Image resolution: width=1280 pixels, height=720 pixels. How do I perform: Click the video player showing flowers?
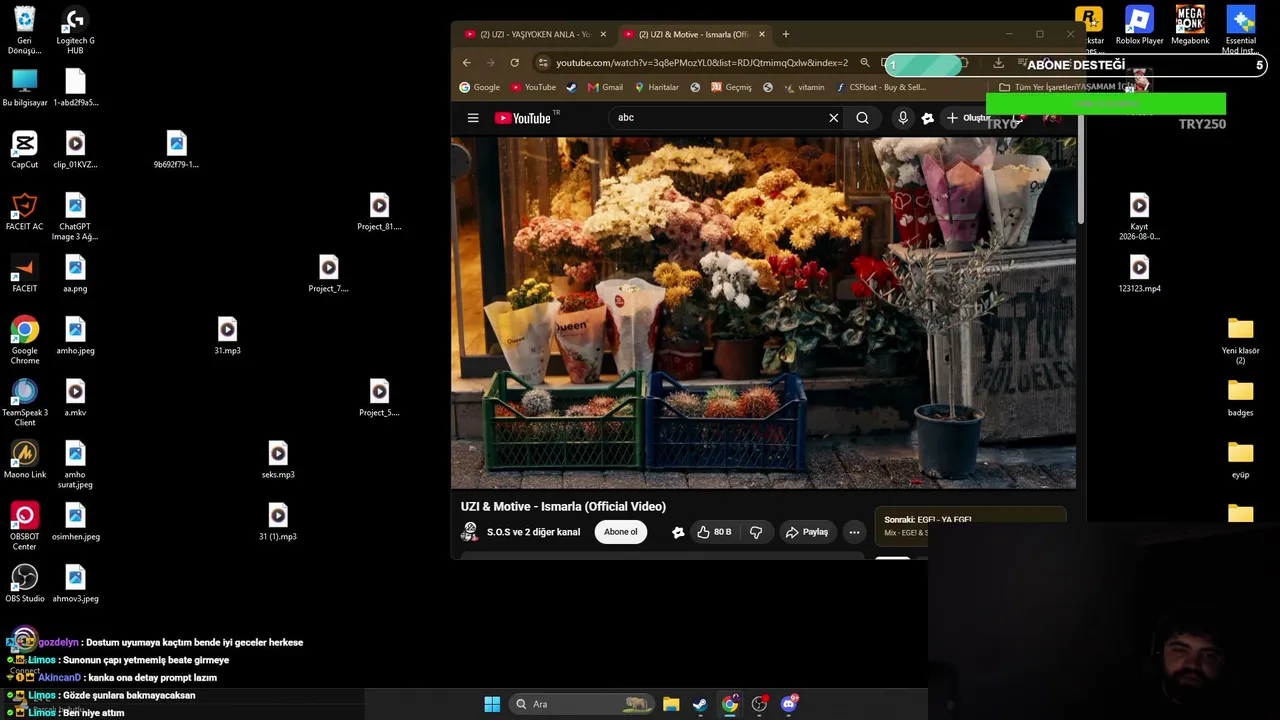tap(764, 313)
